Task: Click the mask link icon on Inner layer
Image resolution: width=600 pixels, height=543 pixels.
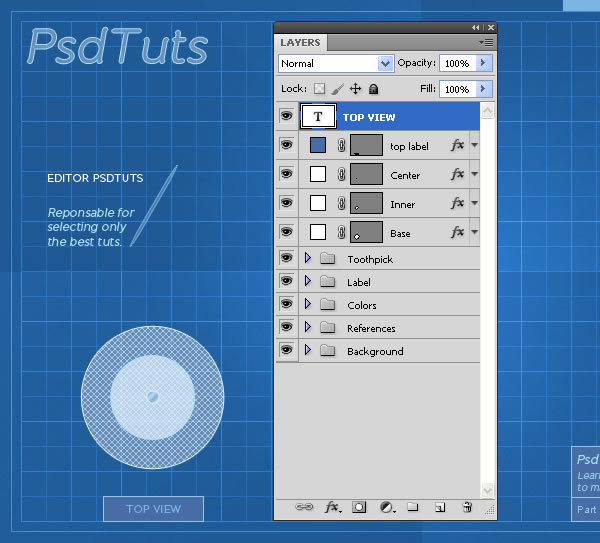Action: coord(341,203)
